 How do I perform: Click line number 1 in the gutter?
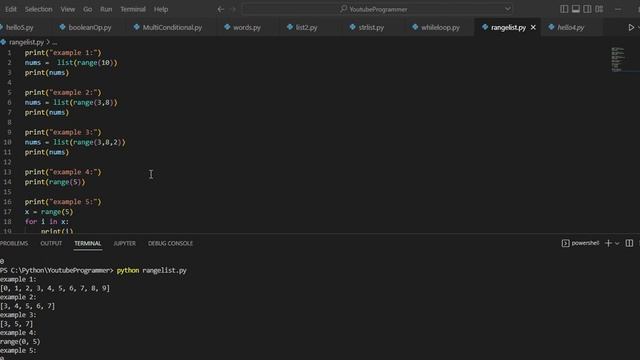(x=9, y=53)
